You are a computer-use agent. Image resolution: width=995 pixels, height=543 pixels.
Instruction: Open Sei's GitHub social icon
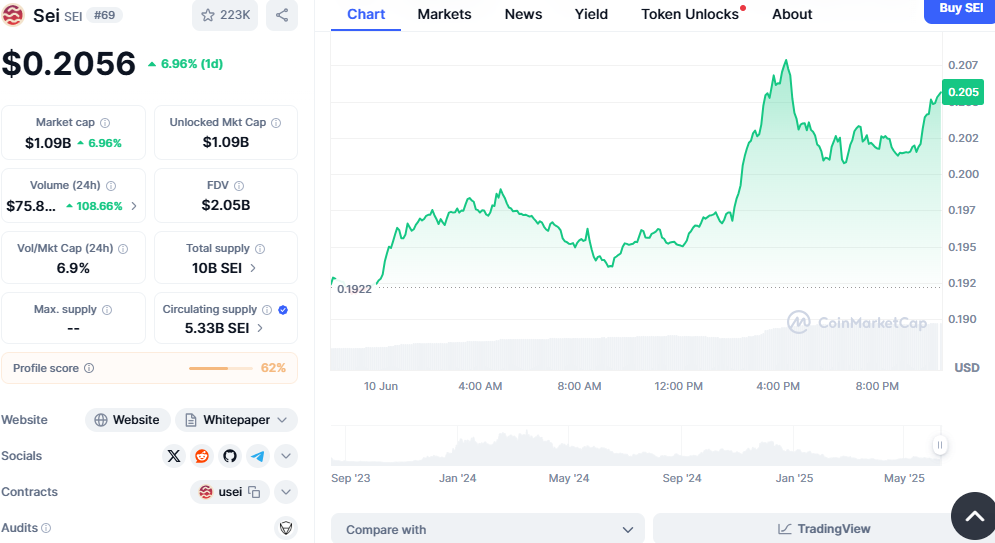tap(230, 456)
